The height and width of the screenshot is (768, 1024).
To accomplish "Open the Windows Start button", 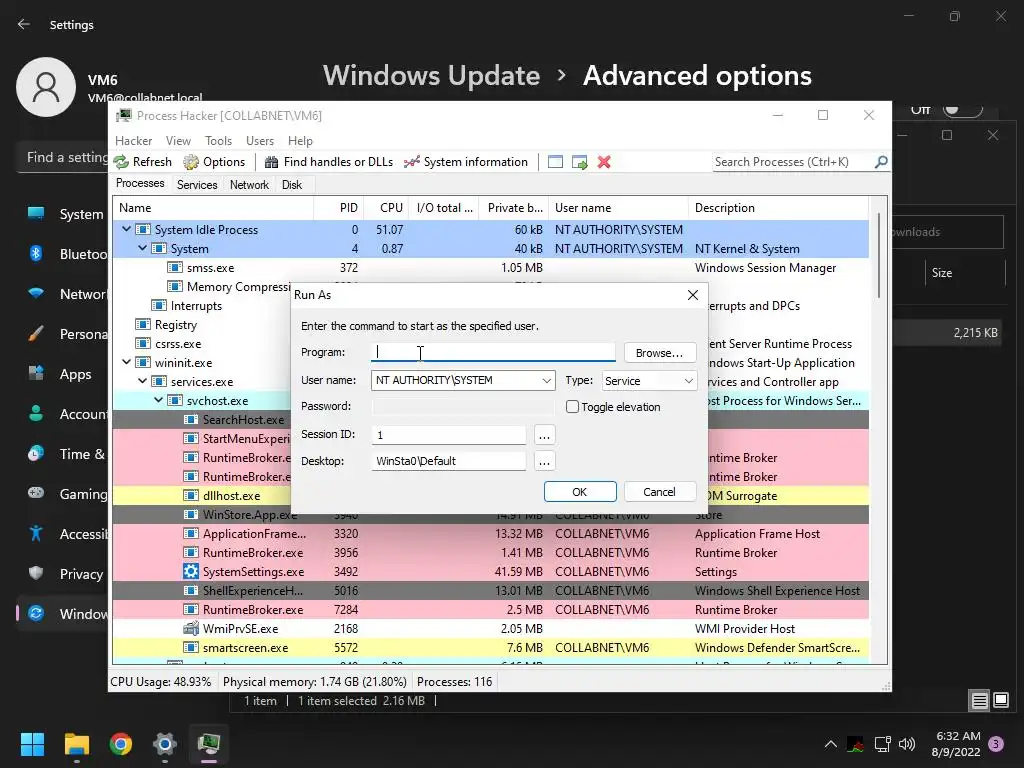I will (32, 744).
